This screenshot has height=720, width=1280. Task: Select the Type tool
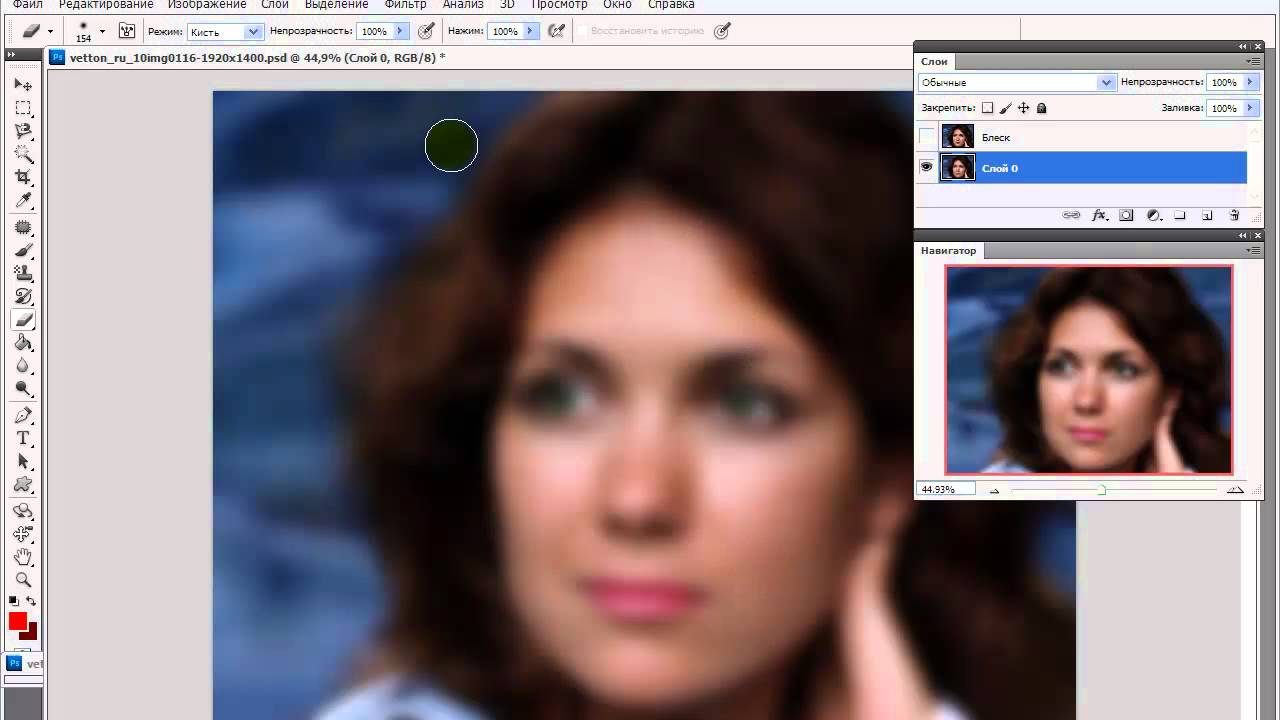[23, 439]
